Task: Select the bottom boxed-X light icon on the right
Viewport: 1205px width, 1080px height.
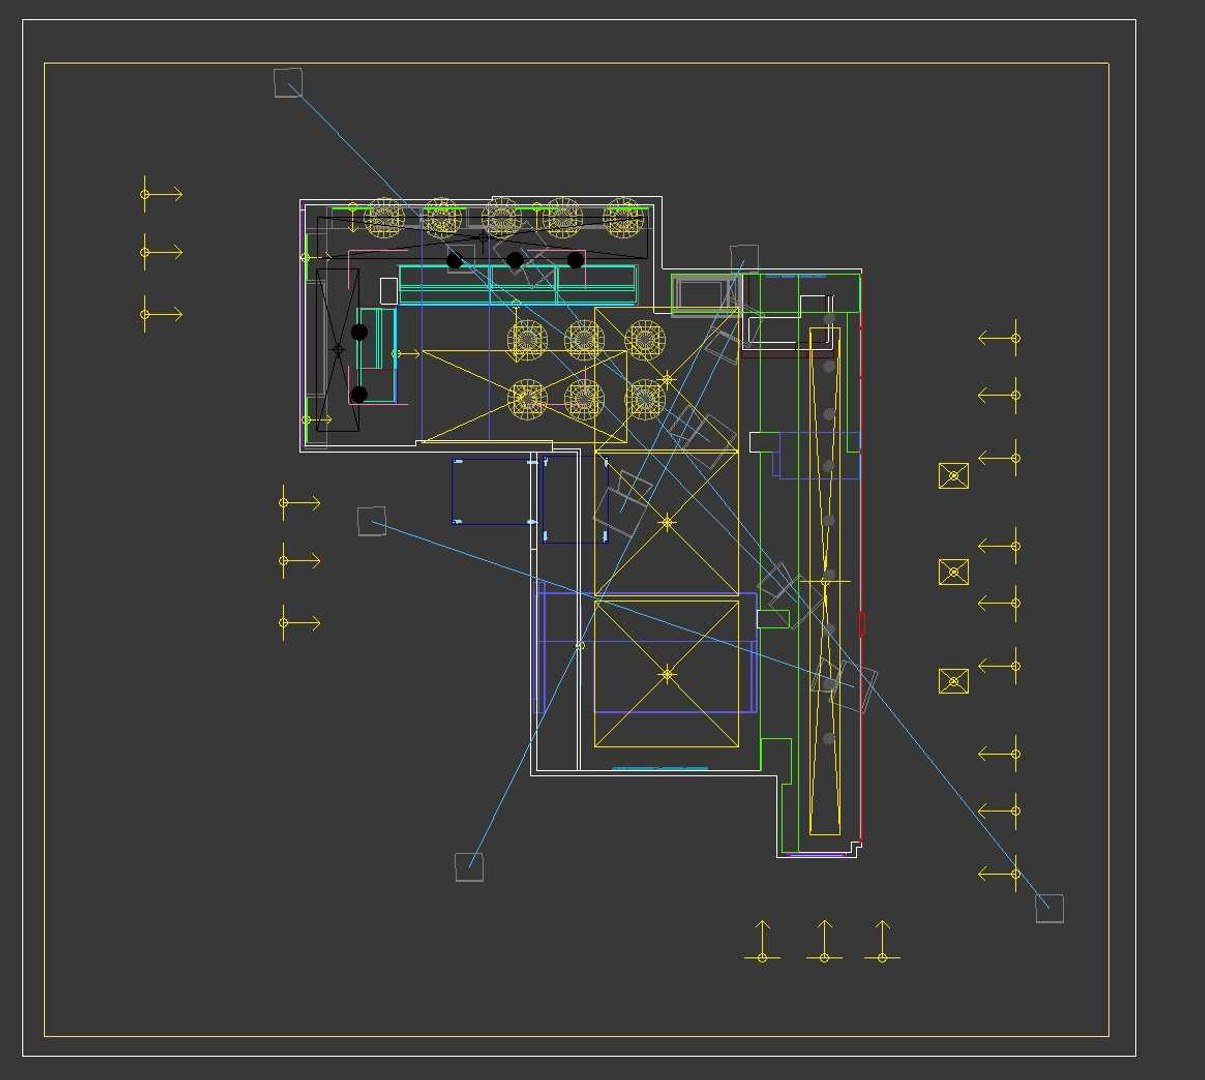Action: coord(954,682)
